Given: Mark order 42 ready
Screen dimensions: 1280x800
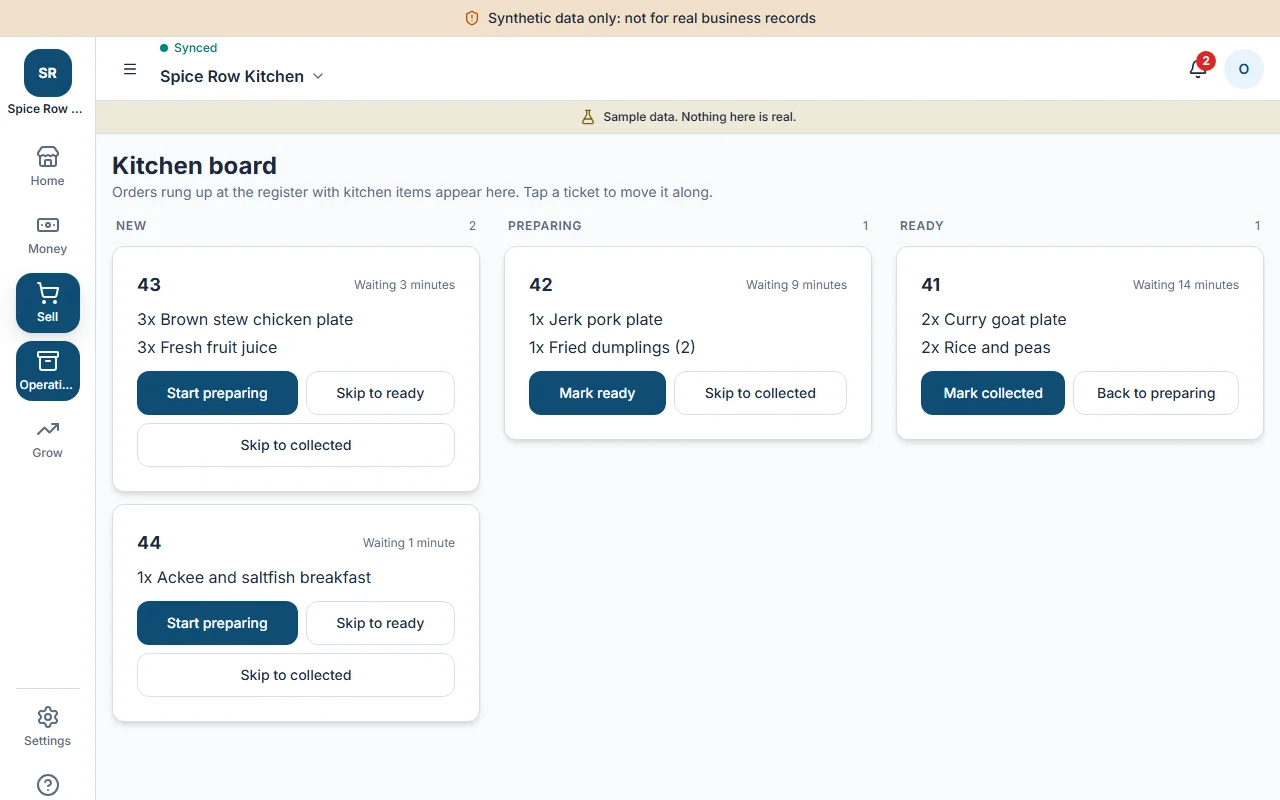Looking at the screenshot, I should pos(597,393).
